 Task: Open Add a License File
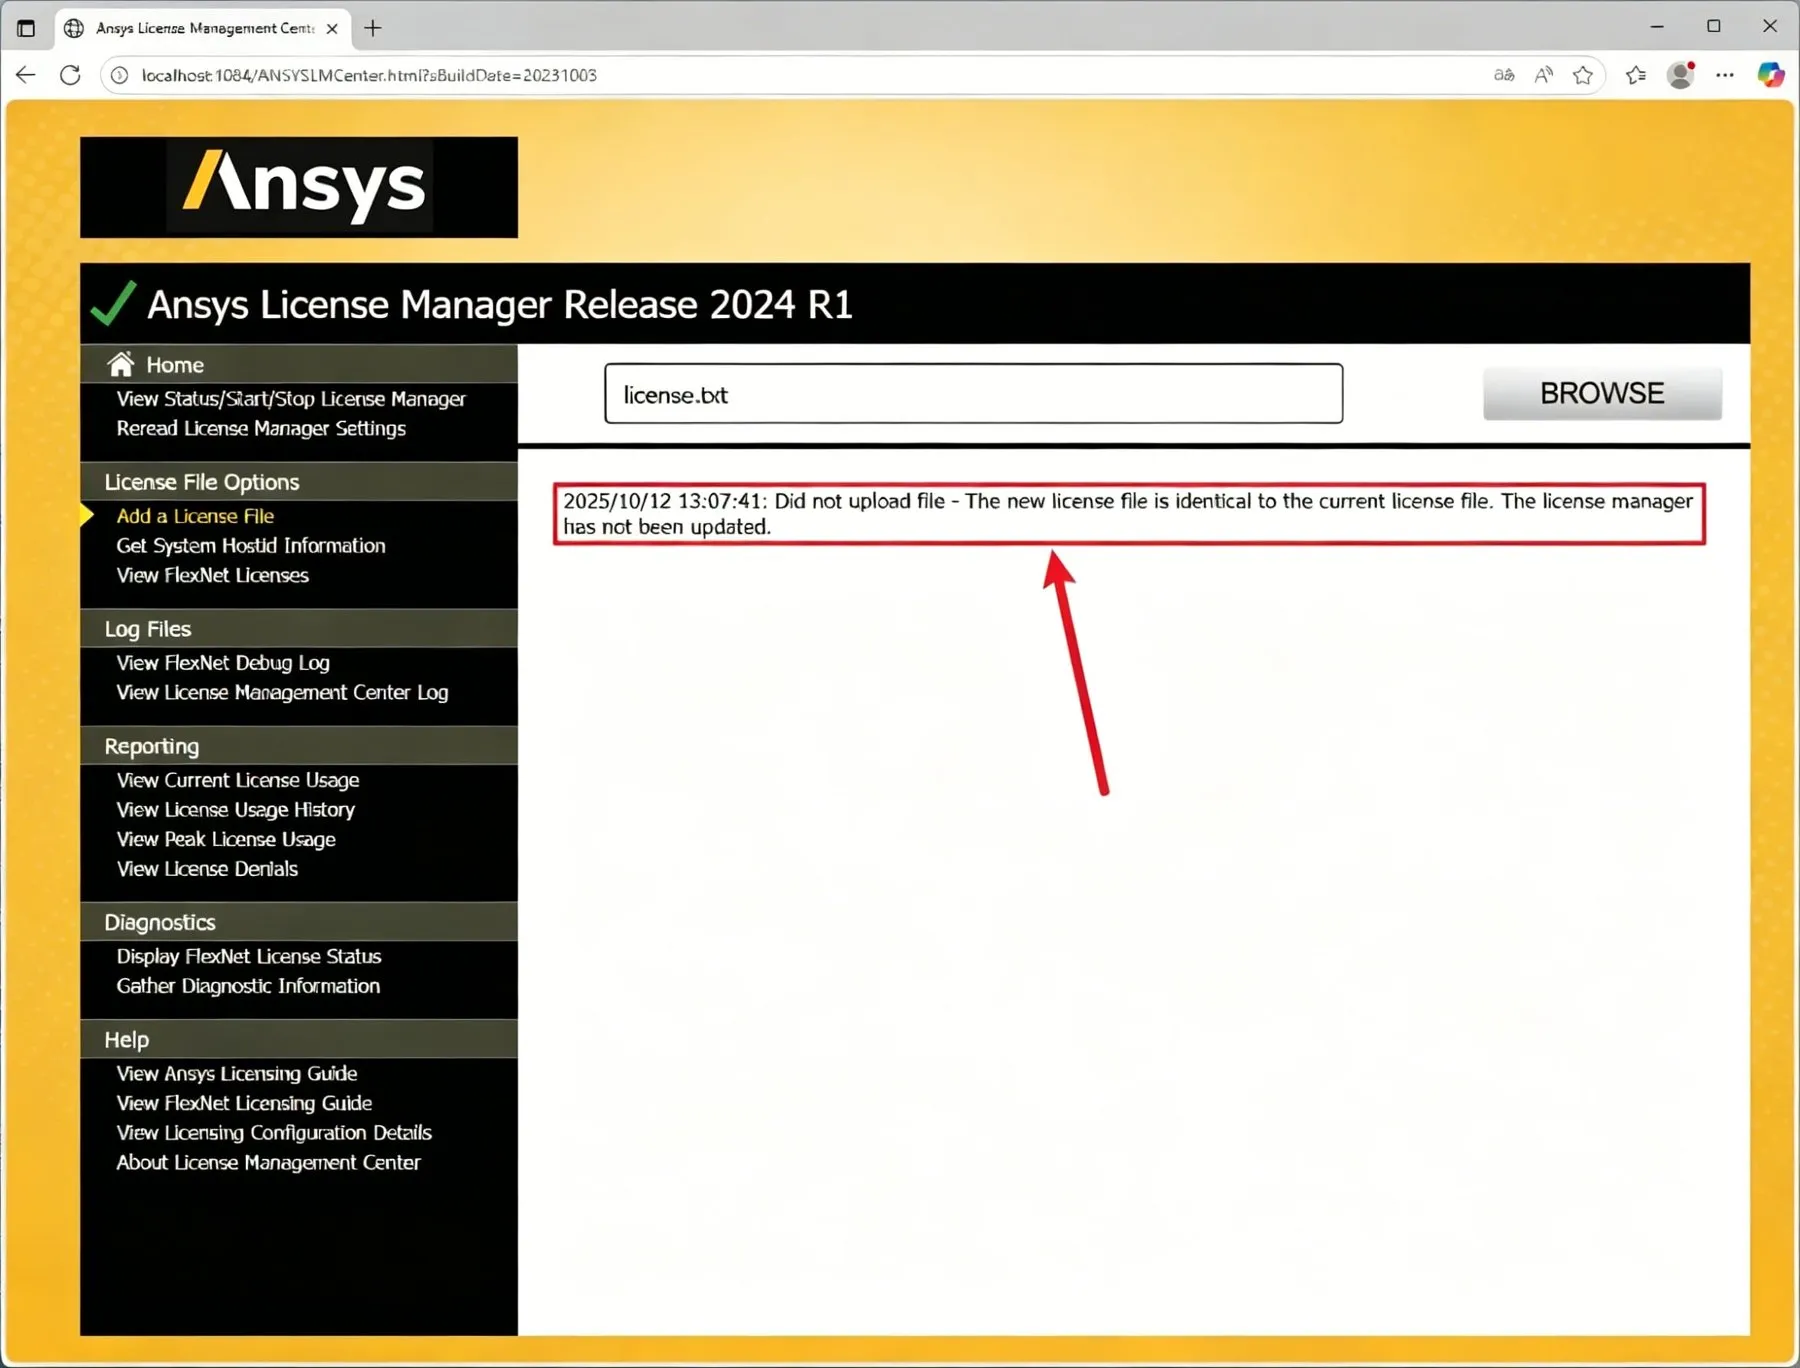(x=195, y=516)
